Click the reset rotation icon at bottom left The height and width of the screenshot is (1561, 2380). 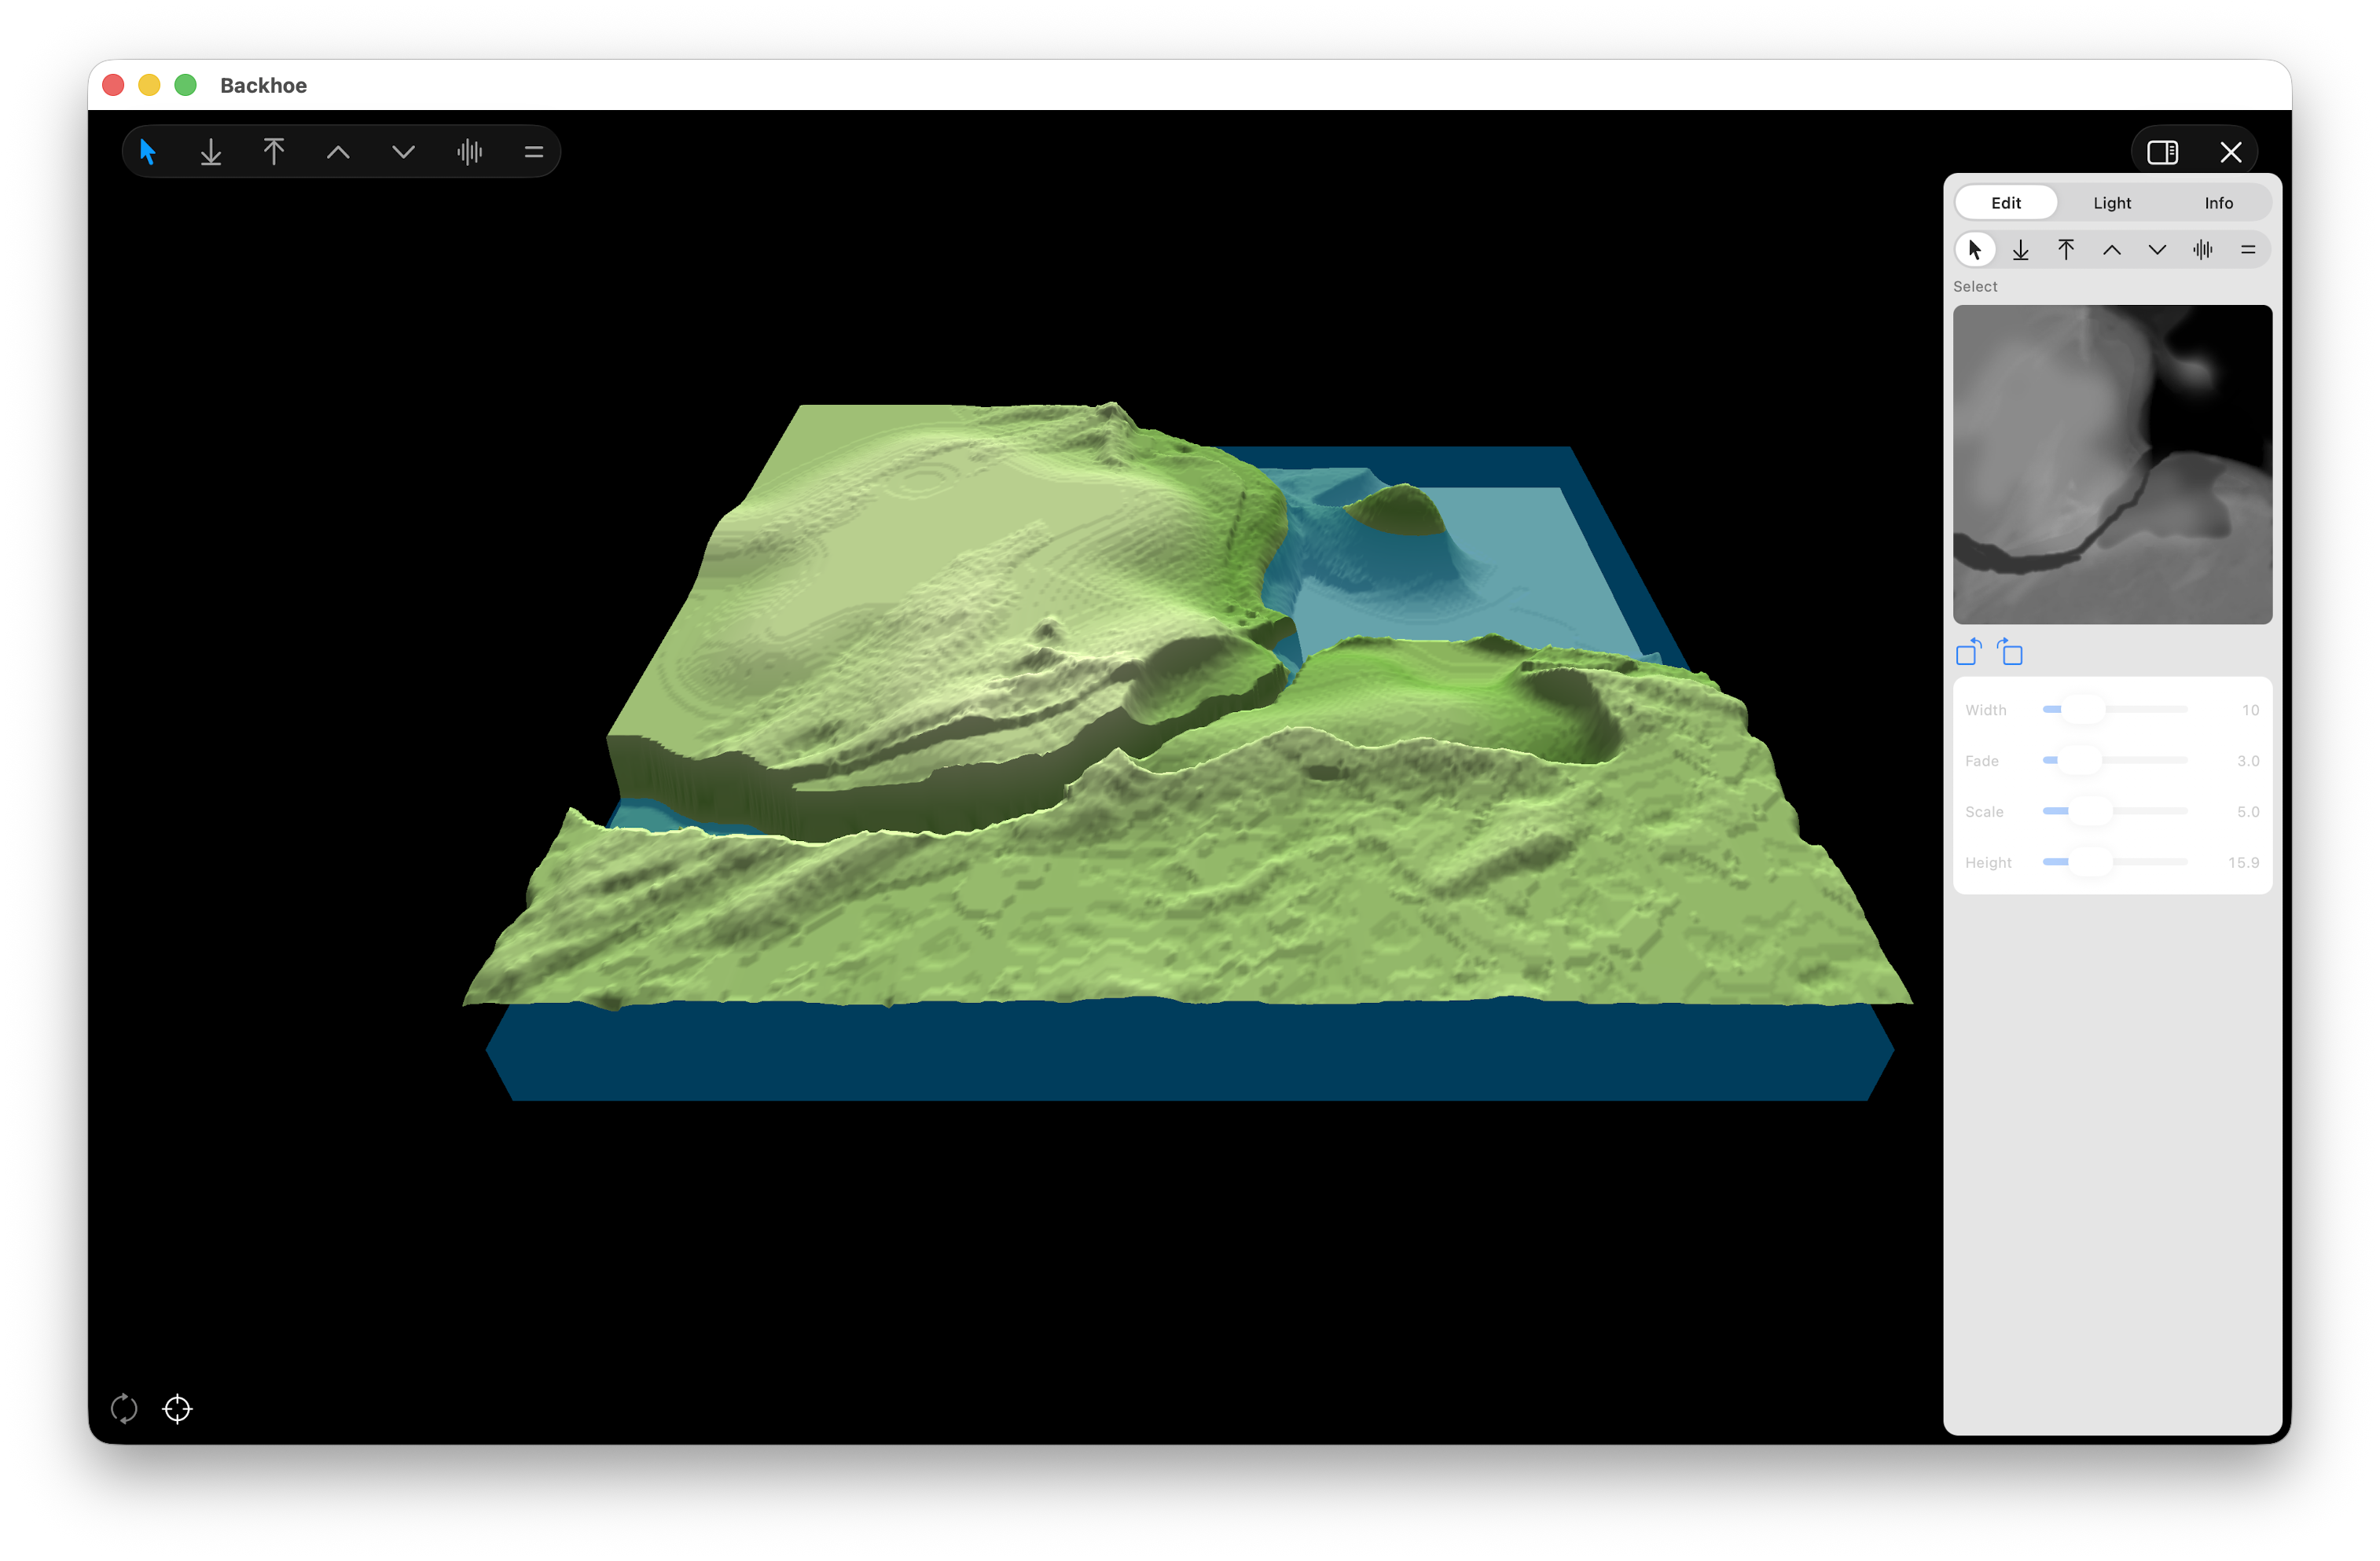coord(124,1408)
